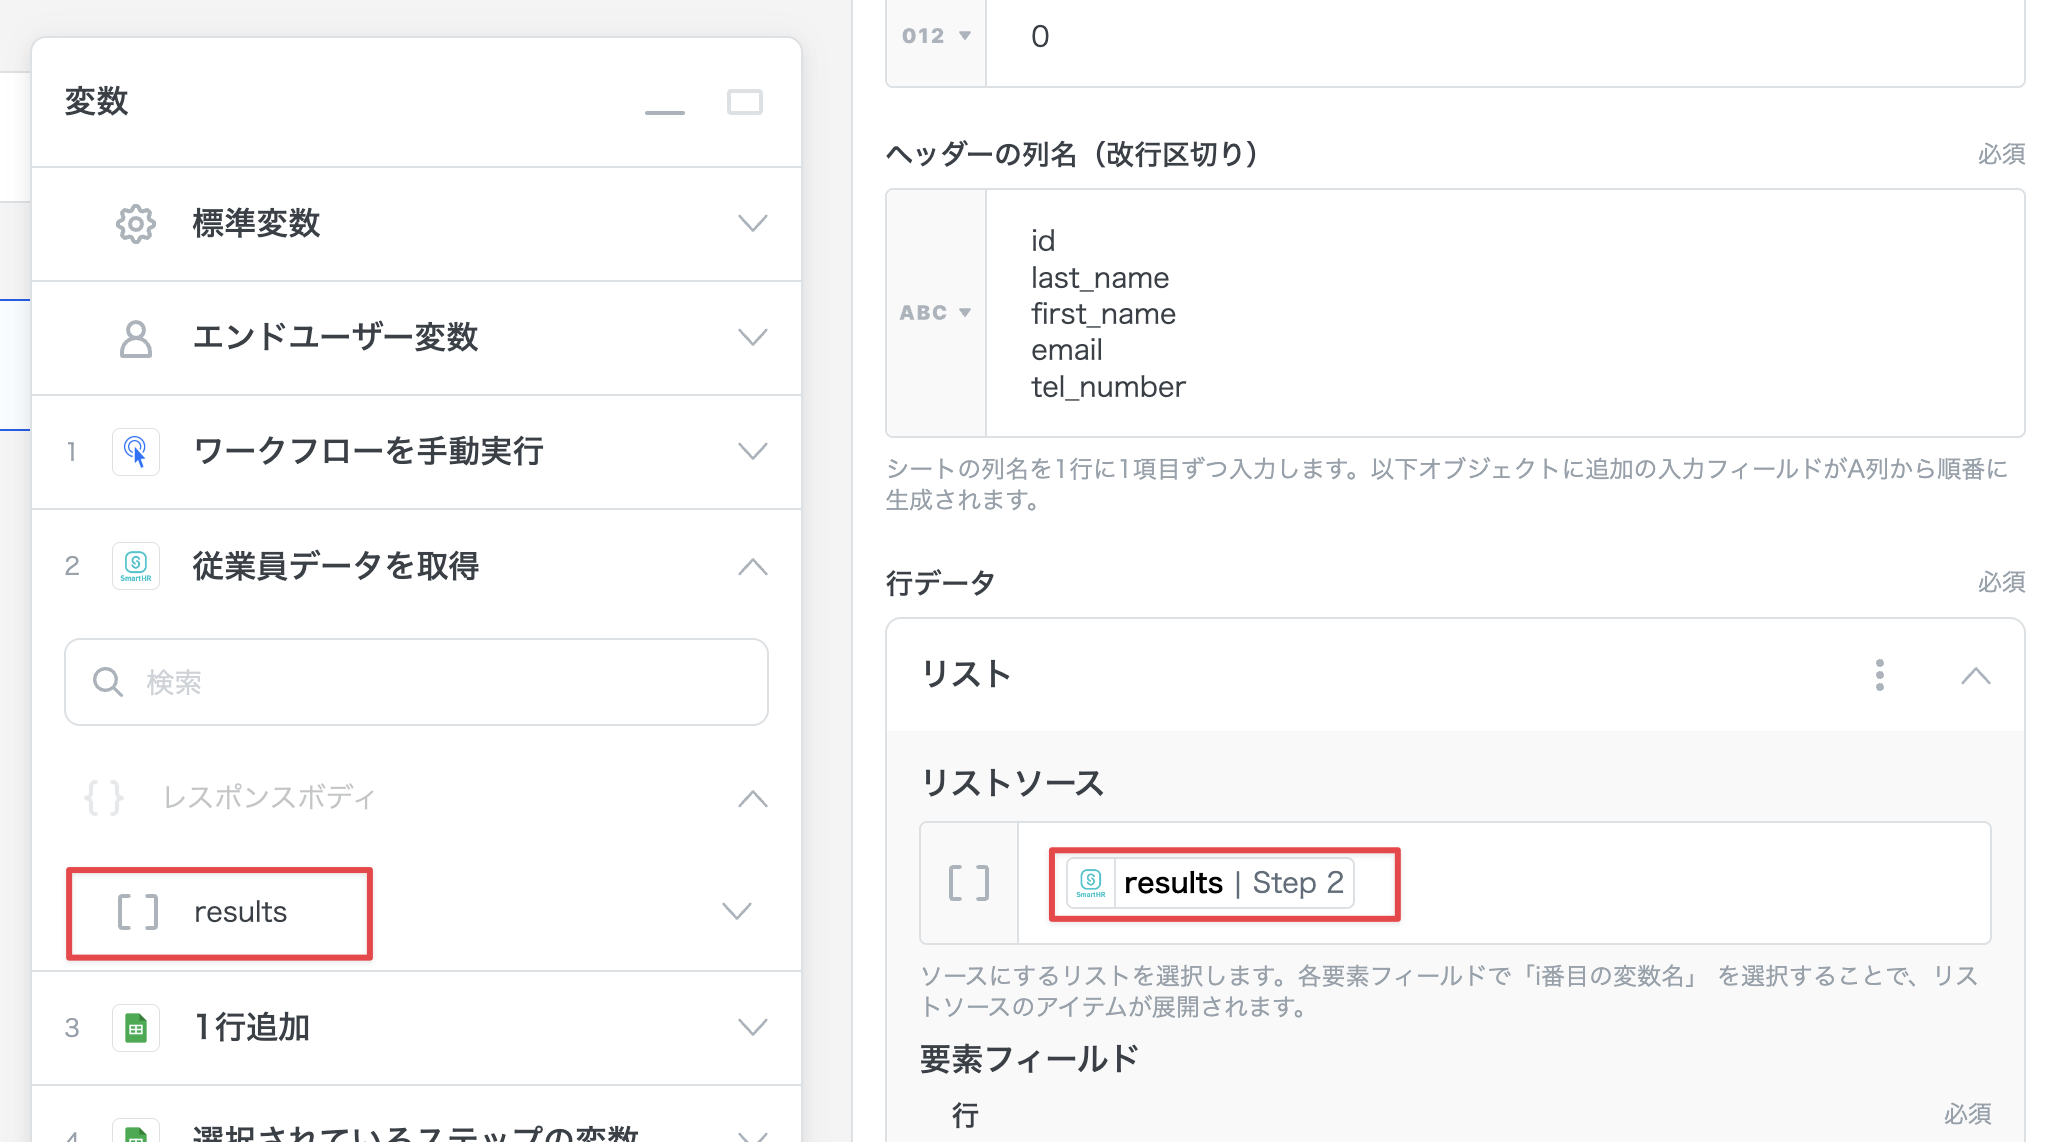Collapse the レスポンスボディ tree node
Image resolution: width=2058 pixels, height=1142 pixels.
752,799
